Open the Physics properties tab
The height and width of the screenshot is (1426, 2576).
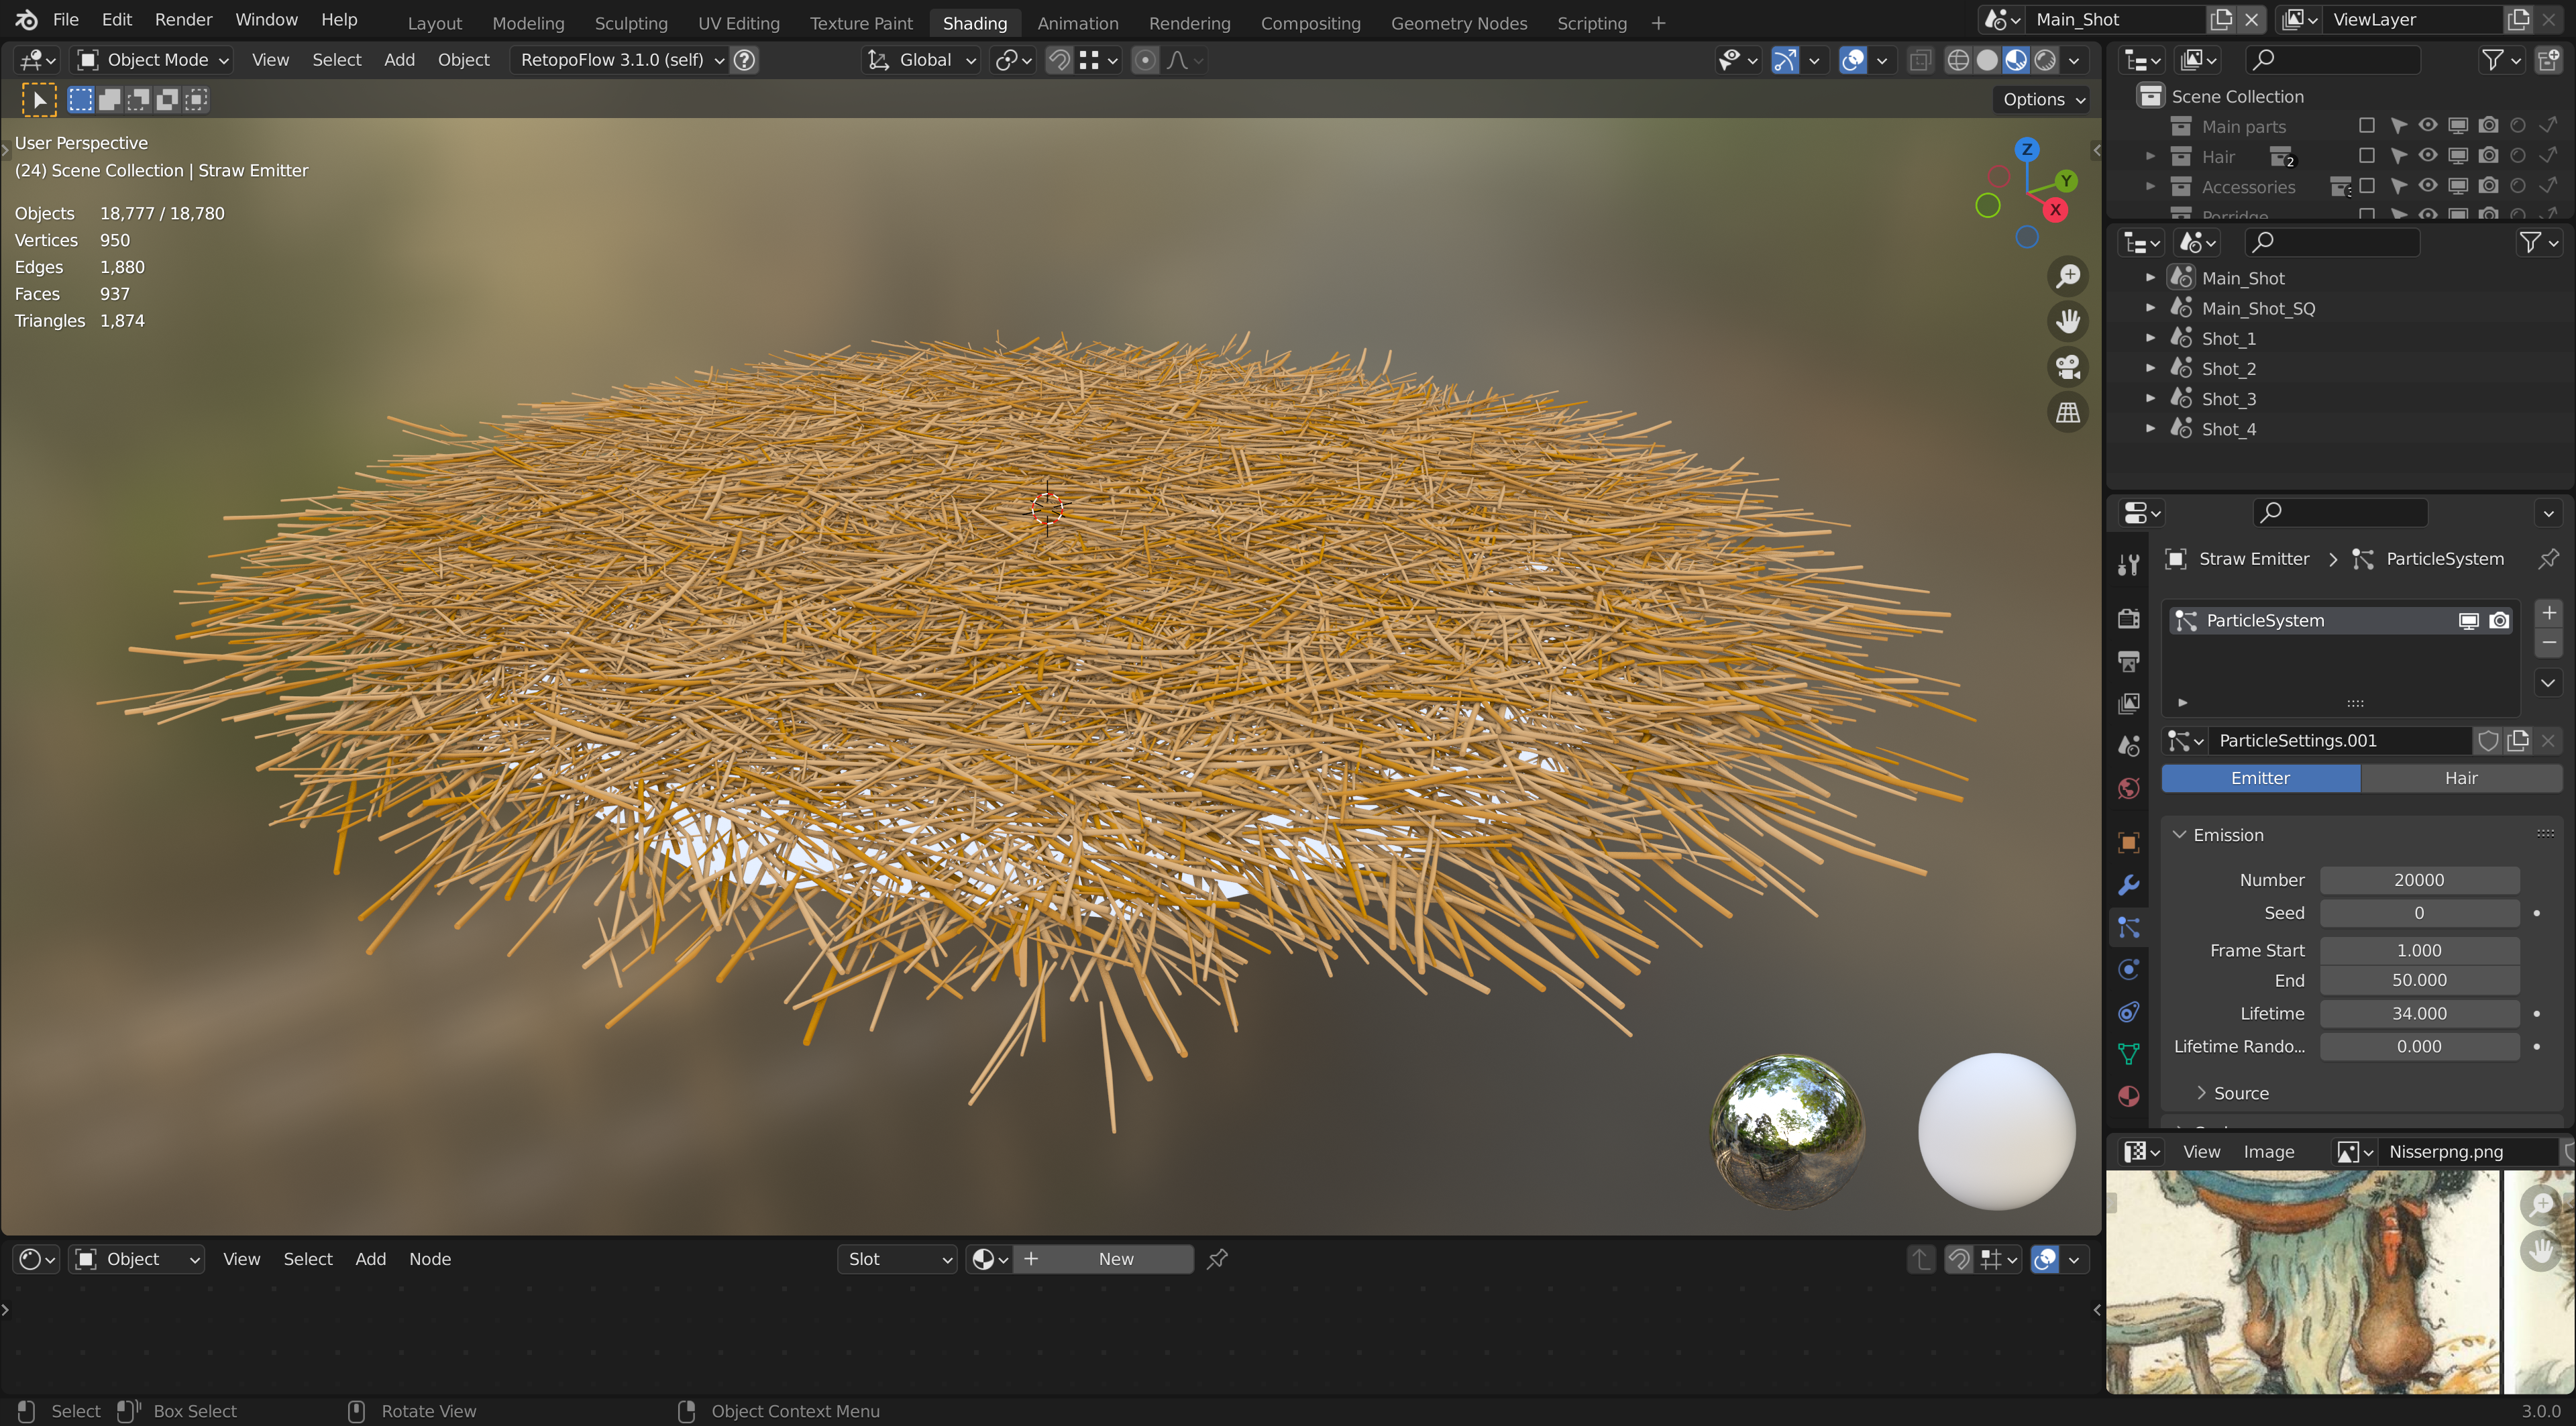2128,969
